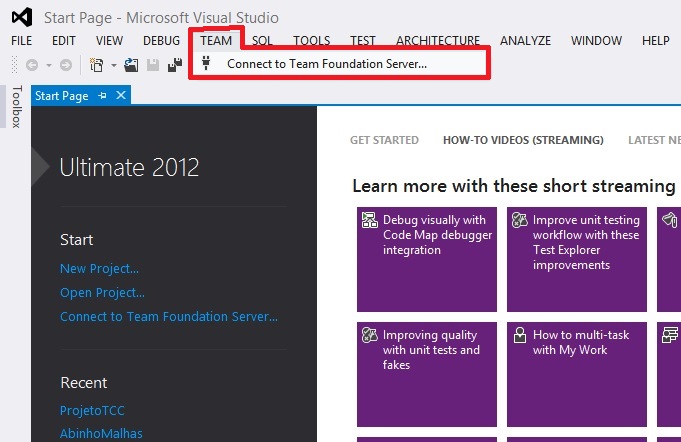Click the Test Explorer improvements tile icon

[519, 220]
